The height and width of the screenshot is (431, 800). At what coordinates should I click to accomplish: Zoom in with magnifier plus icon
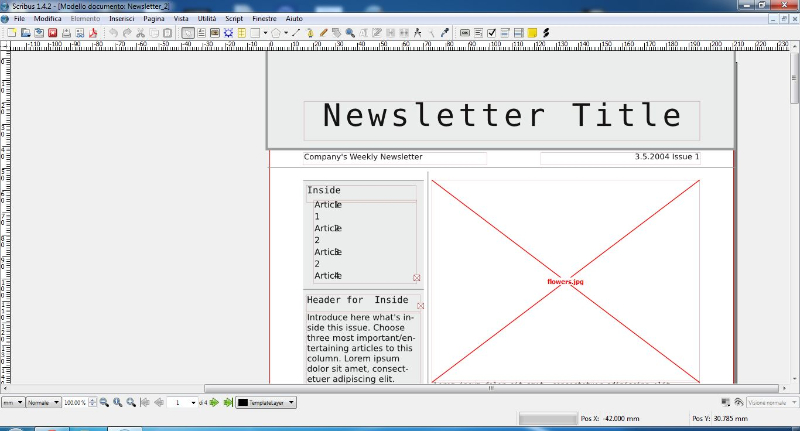pos(131,402)
